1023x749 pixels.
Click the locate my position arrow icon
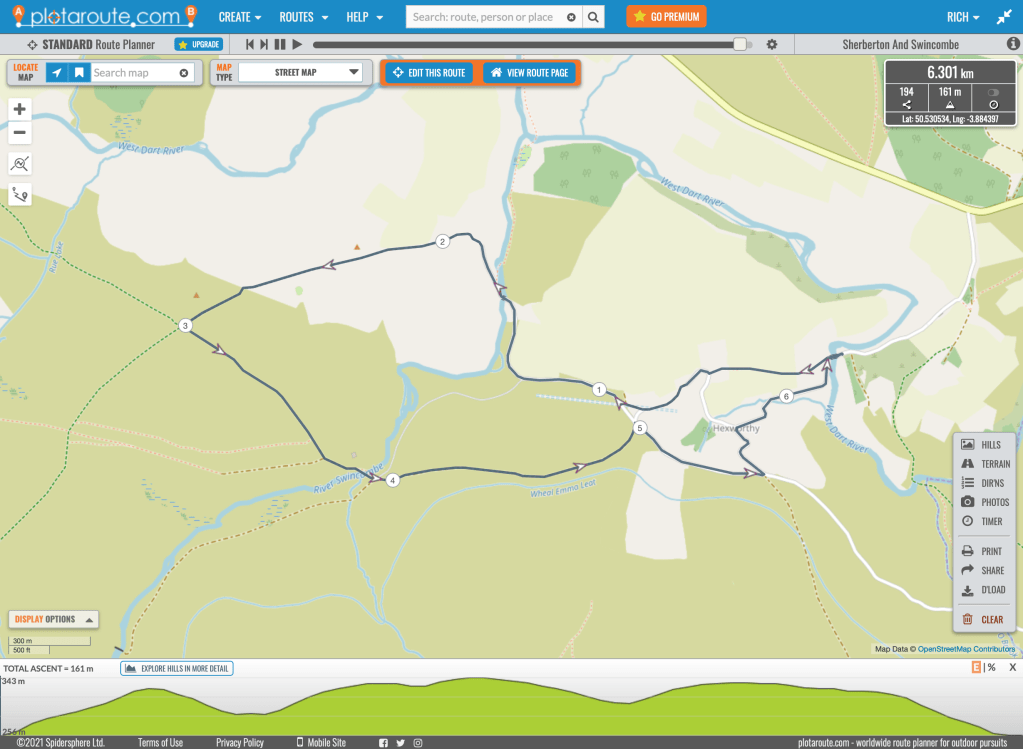tap(57, 73)
